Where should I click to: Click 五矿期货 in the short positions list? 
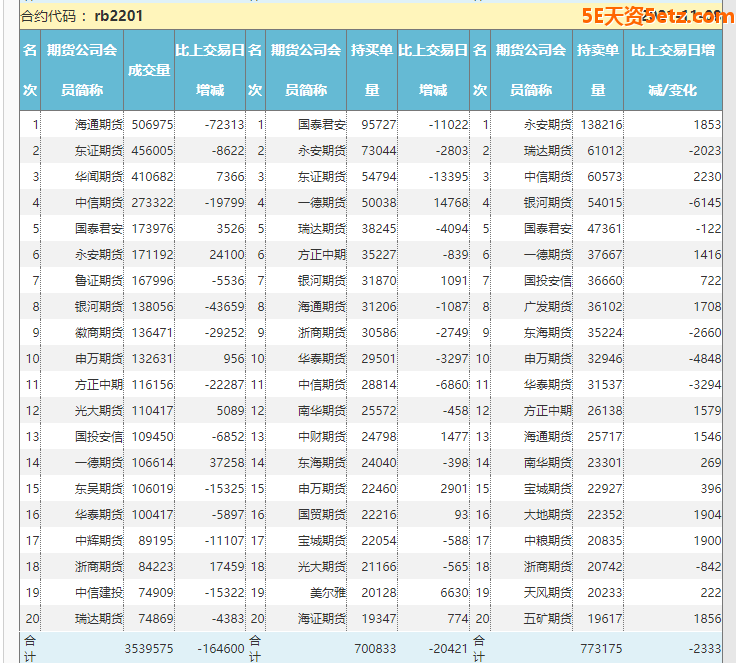(x=548, y=619)
